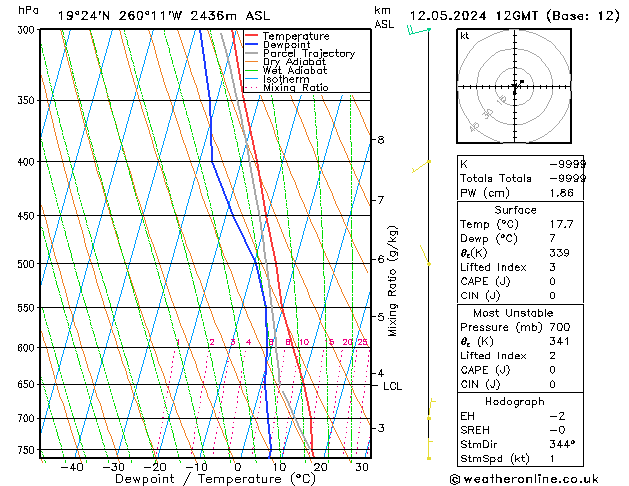
Task: Click the green wind barb at 300 hPa
Action: [x=419, y=30]
